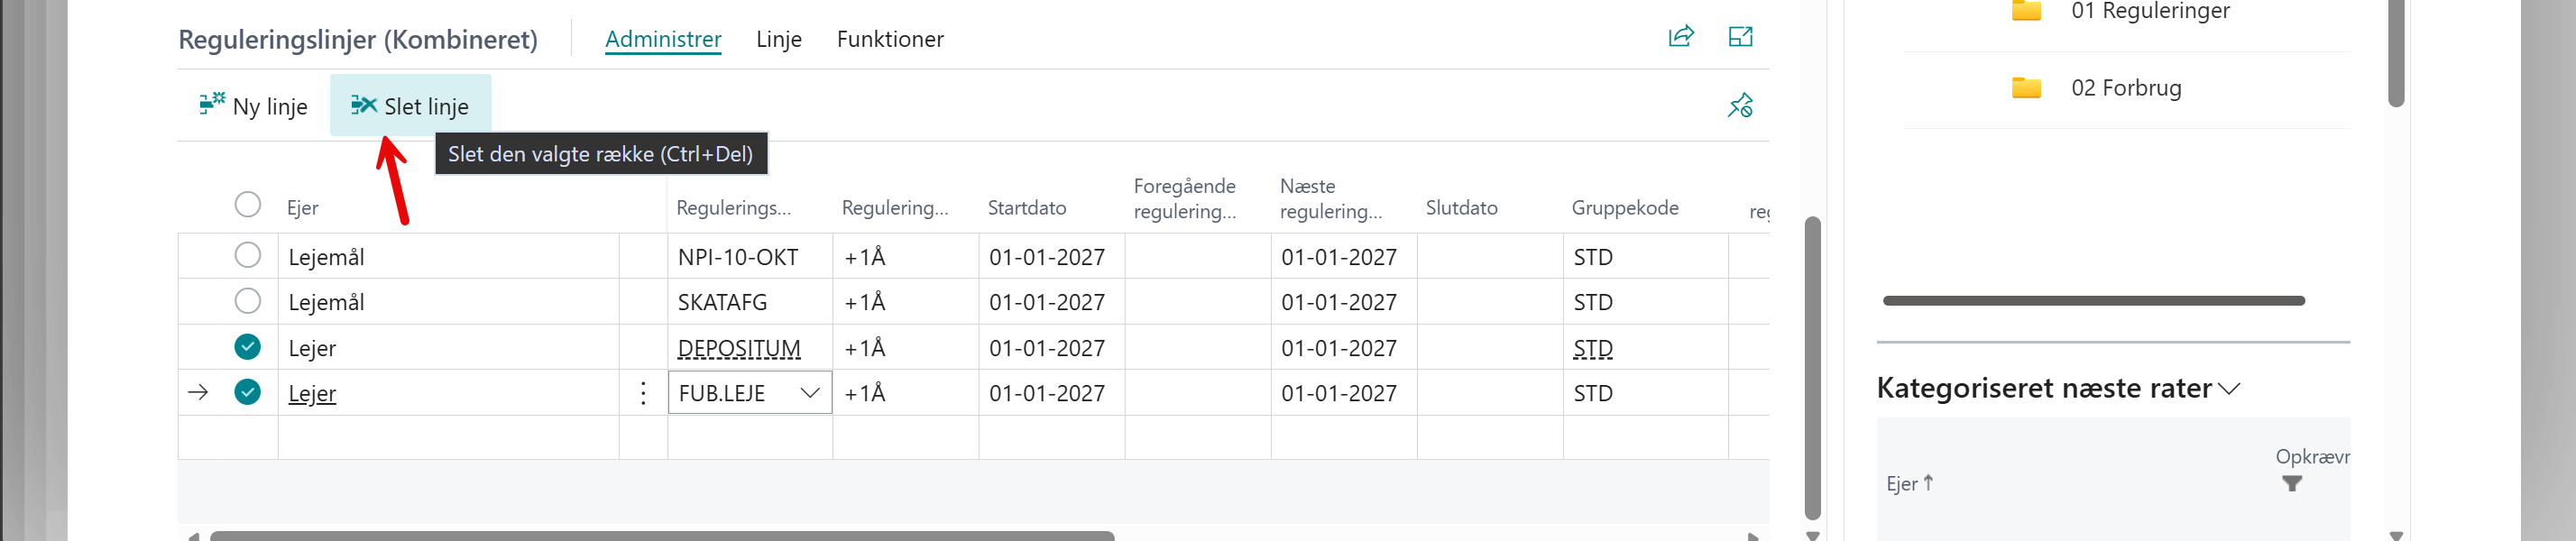Image resolution: width=2576 pixels, height=541 pixels.
Task: Open the 02 Forbrug folder icon
Action: pos(2026,88)
